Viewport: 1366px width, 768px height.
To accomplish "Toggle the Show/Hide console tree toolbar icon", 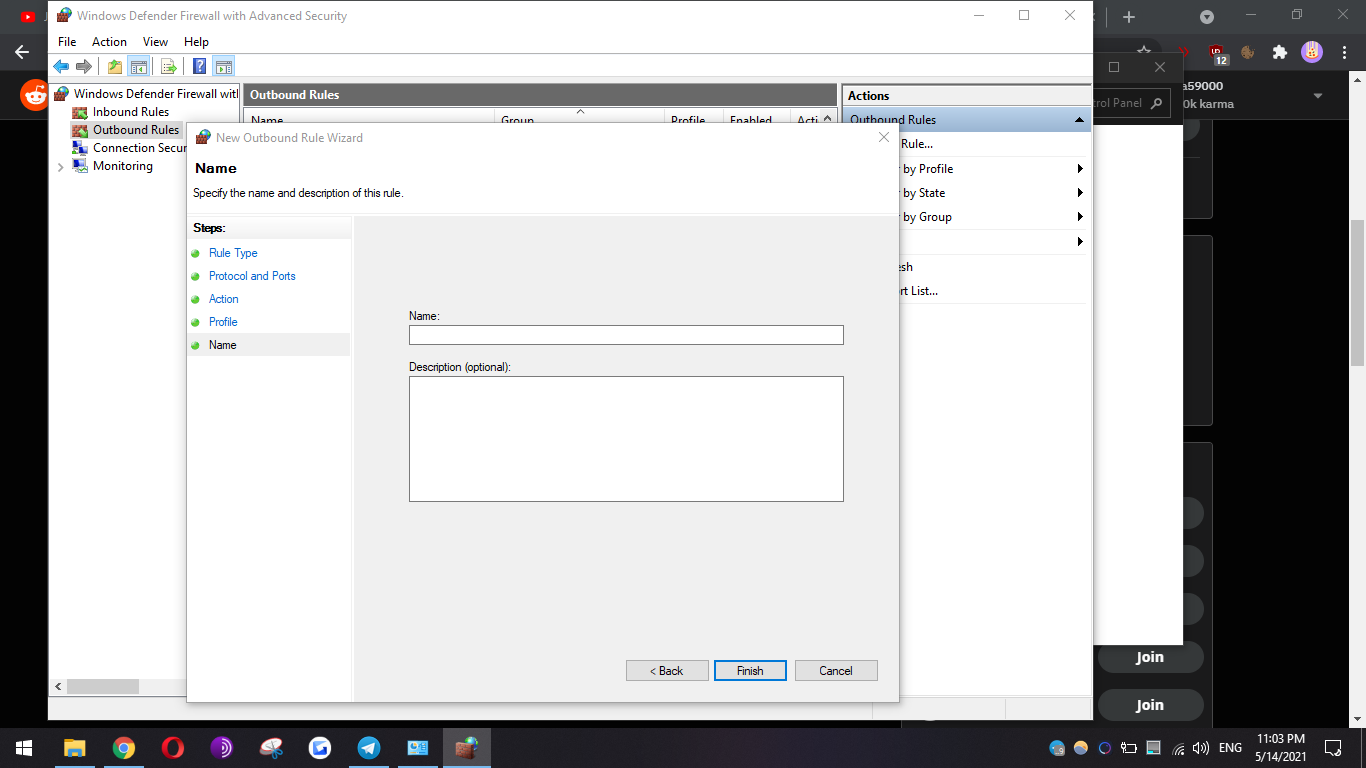I will [x=140, y=66].
